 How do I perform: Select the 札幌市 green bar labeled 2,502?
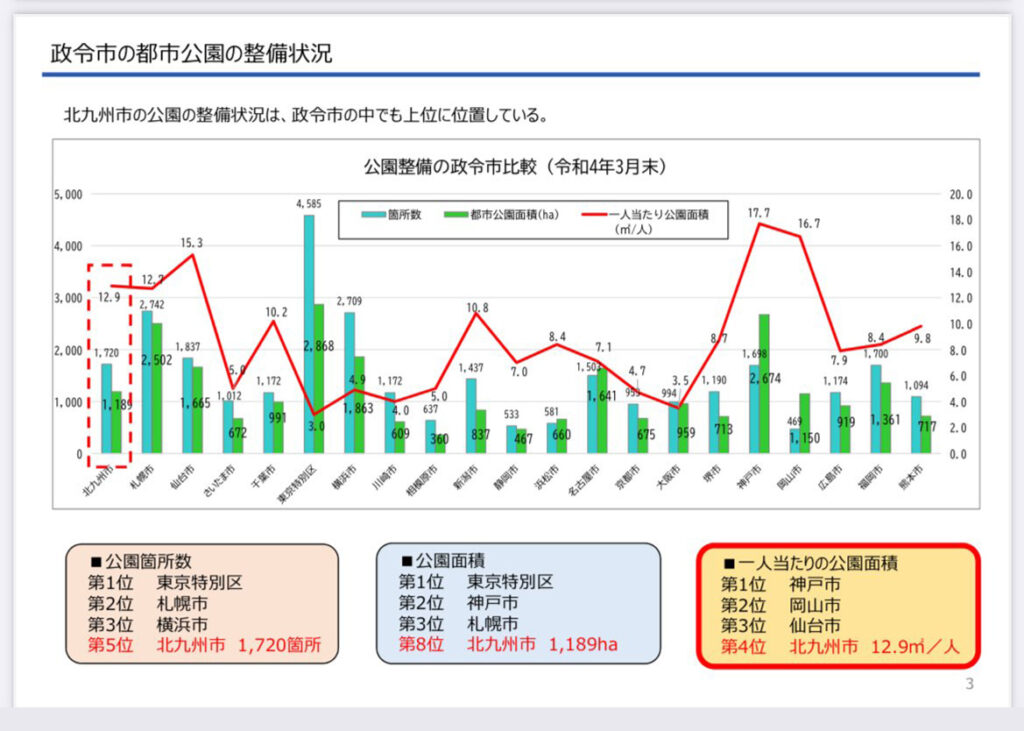(157, 388)
